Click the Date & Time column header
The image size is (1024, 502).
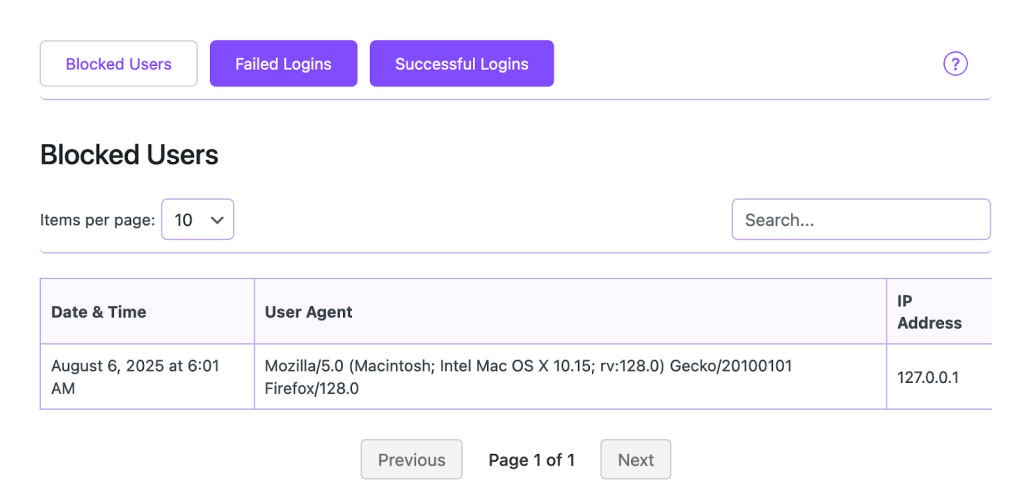click(99, 312)
